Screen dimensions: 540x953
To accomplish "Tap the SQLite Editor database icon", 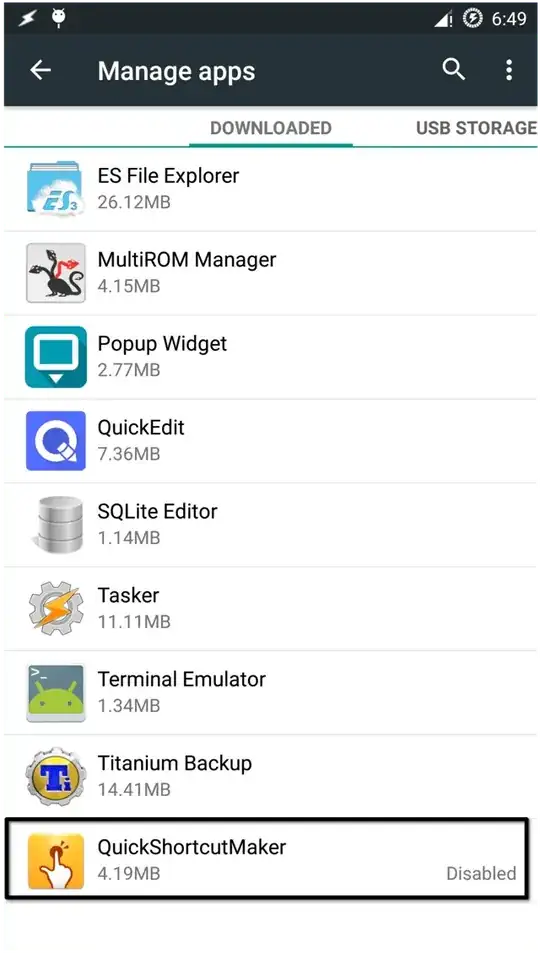I will [x=57, y=525].
